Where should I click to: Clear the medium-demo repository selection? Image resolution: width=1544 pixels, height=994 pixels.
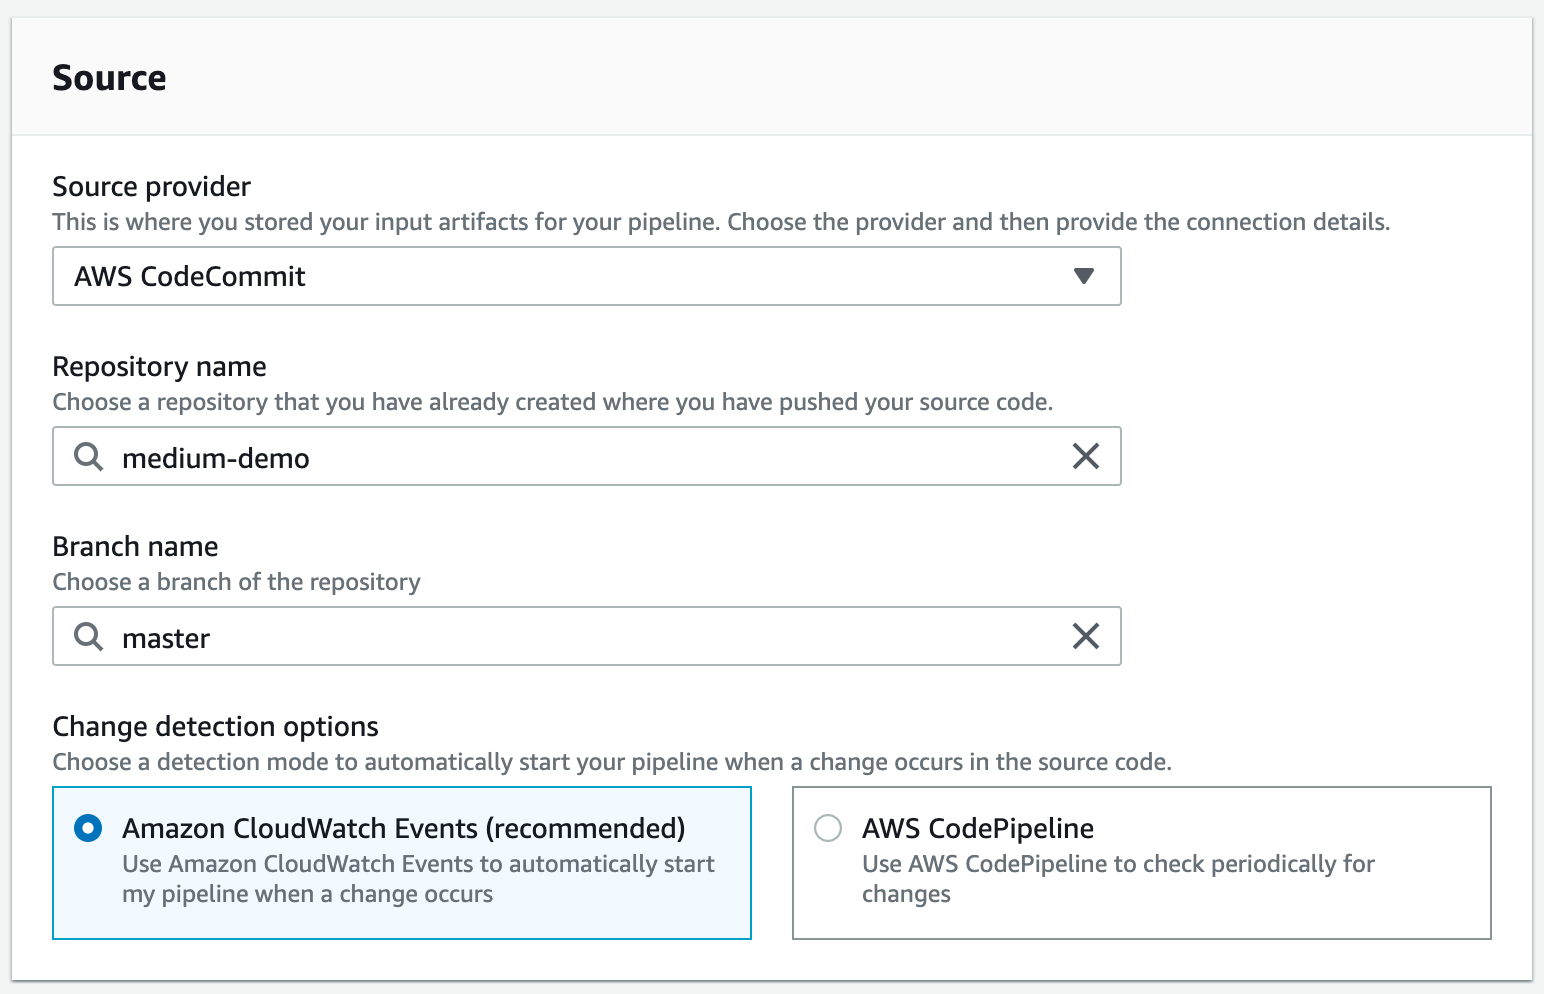point(1085,456)
